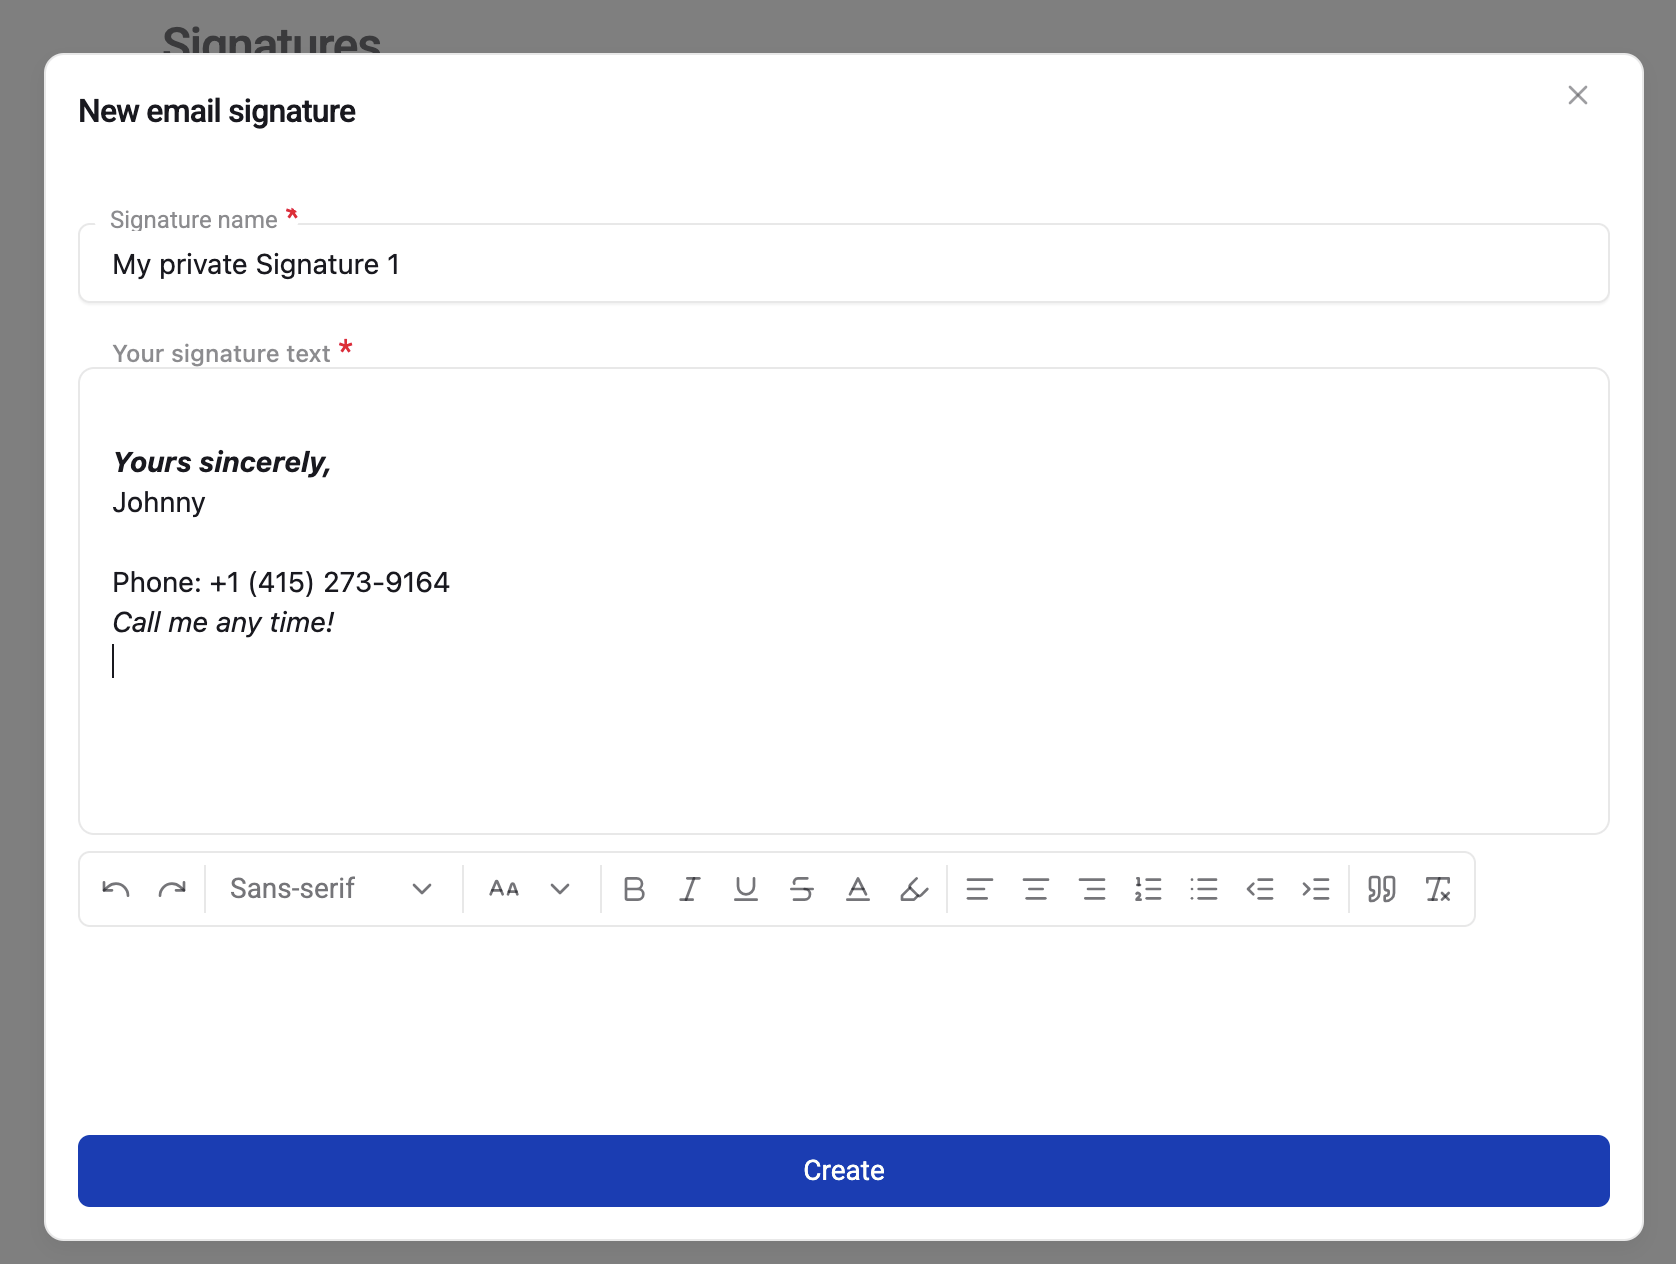Click the Undo arrow icon

pos(116,889)
